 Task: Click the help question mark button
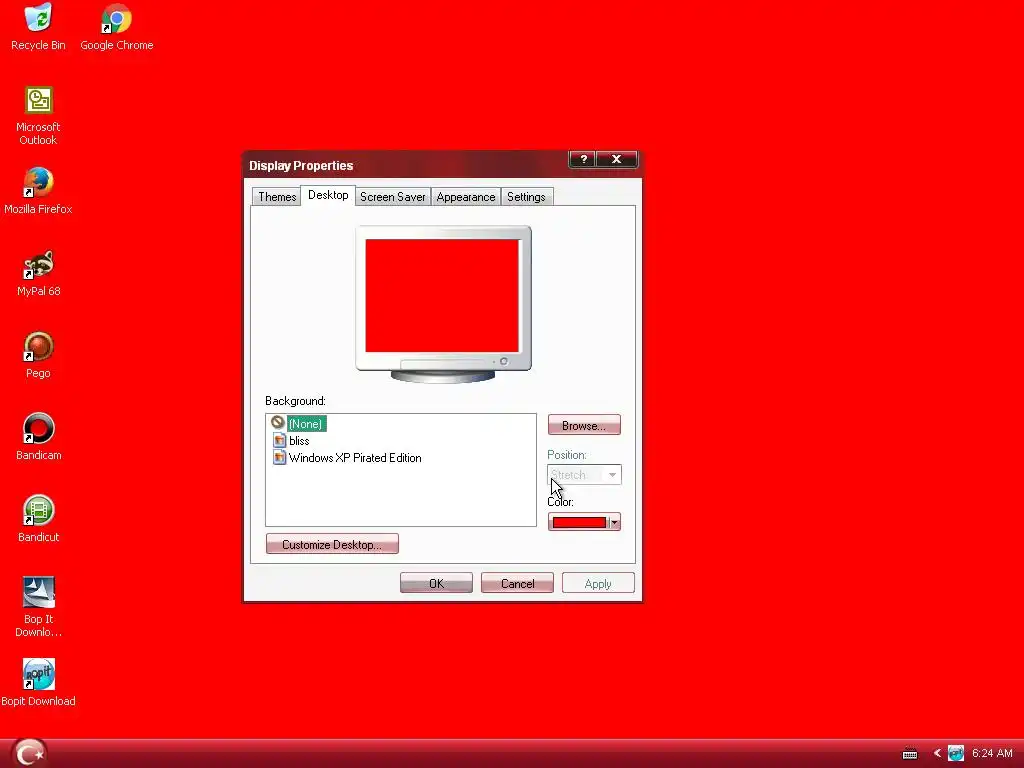coord(583,159)
